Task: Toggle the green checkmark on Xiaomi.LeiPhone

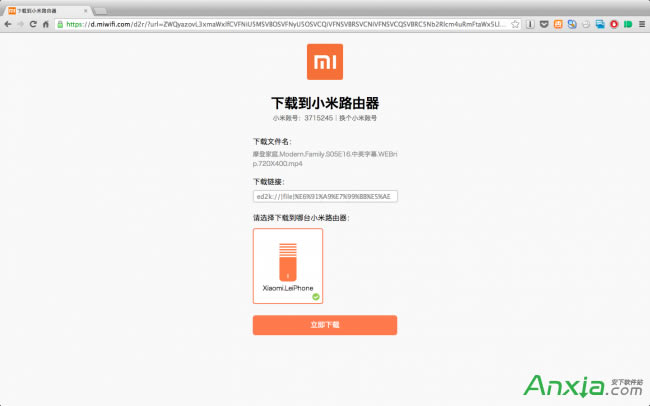Action: coord(316,296)
